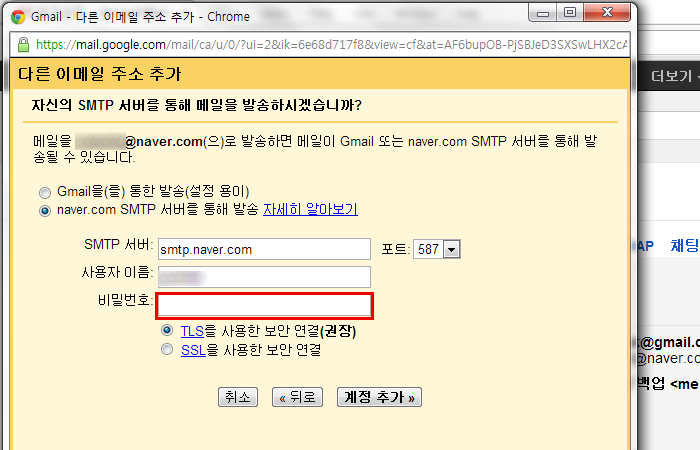The height and width of the screenshot is (450, 700).
Task: Click the green padlock security icon
Action: tap(23, 45)
